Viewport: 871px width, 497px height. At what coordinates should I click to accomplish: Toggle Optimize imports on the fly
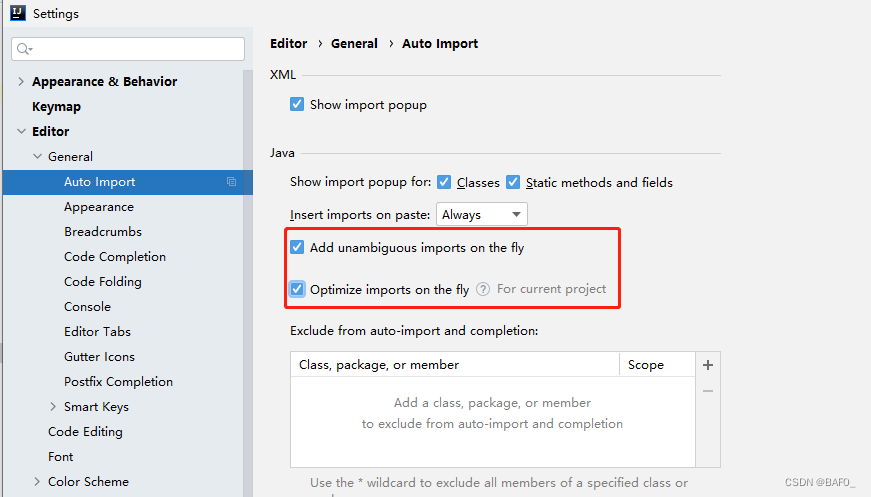[x=297, y=289]
